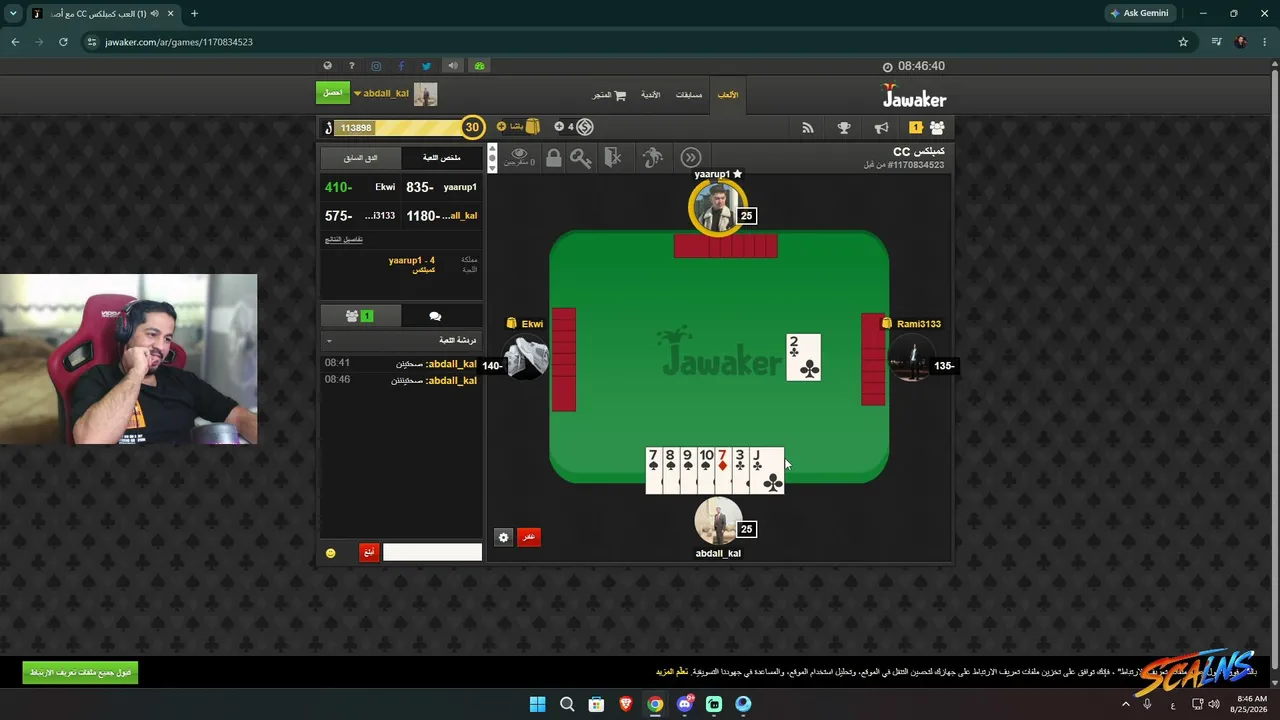This screenshot has width=1280, height=720.
Task: Open score details link (تفاصيل النتائج)
Action: click(x=344, y=239)
